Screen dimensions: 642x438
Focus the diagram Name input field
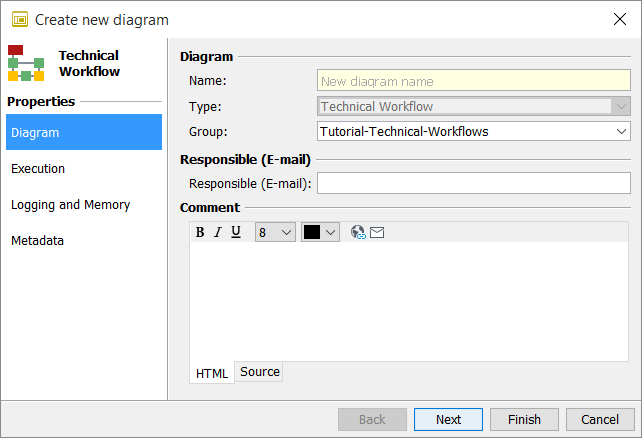pyautogui.click(x=473, y=82)
